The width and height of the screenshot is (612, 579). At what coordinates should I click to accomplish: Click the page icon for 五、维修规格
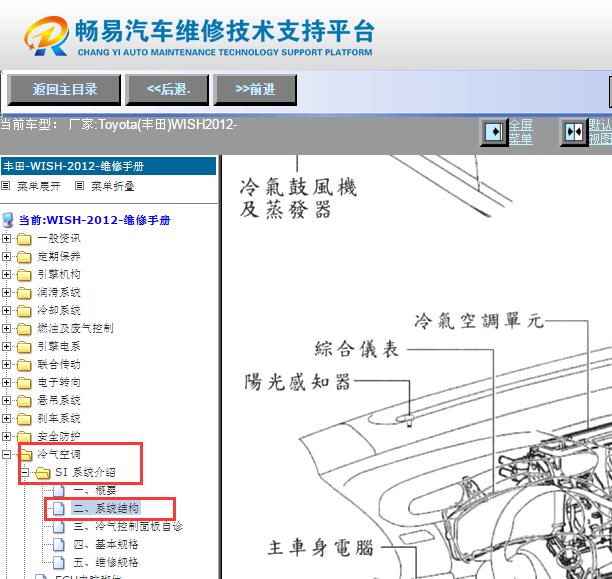coord(59,562)
